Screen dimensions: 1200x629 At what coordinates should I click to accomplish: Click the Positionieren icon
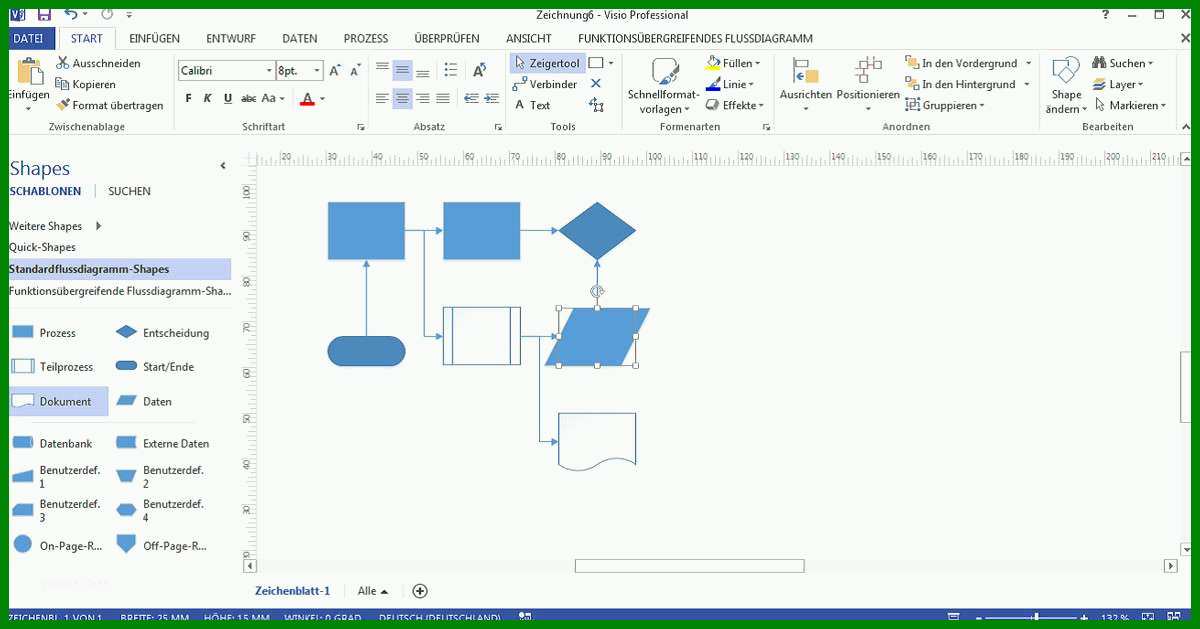[x=868, y=72]
